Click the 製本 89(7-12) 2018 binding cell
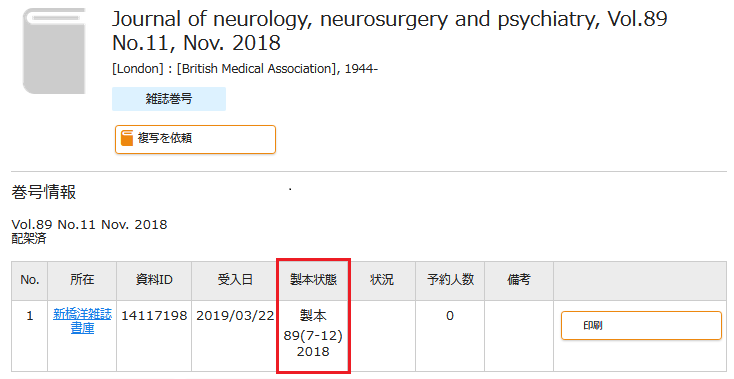Viewport: 734px width, 379px height. [x=313, y=334]
